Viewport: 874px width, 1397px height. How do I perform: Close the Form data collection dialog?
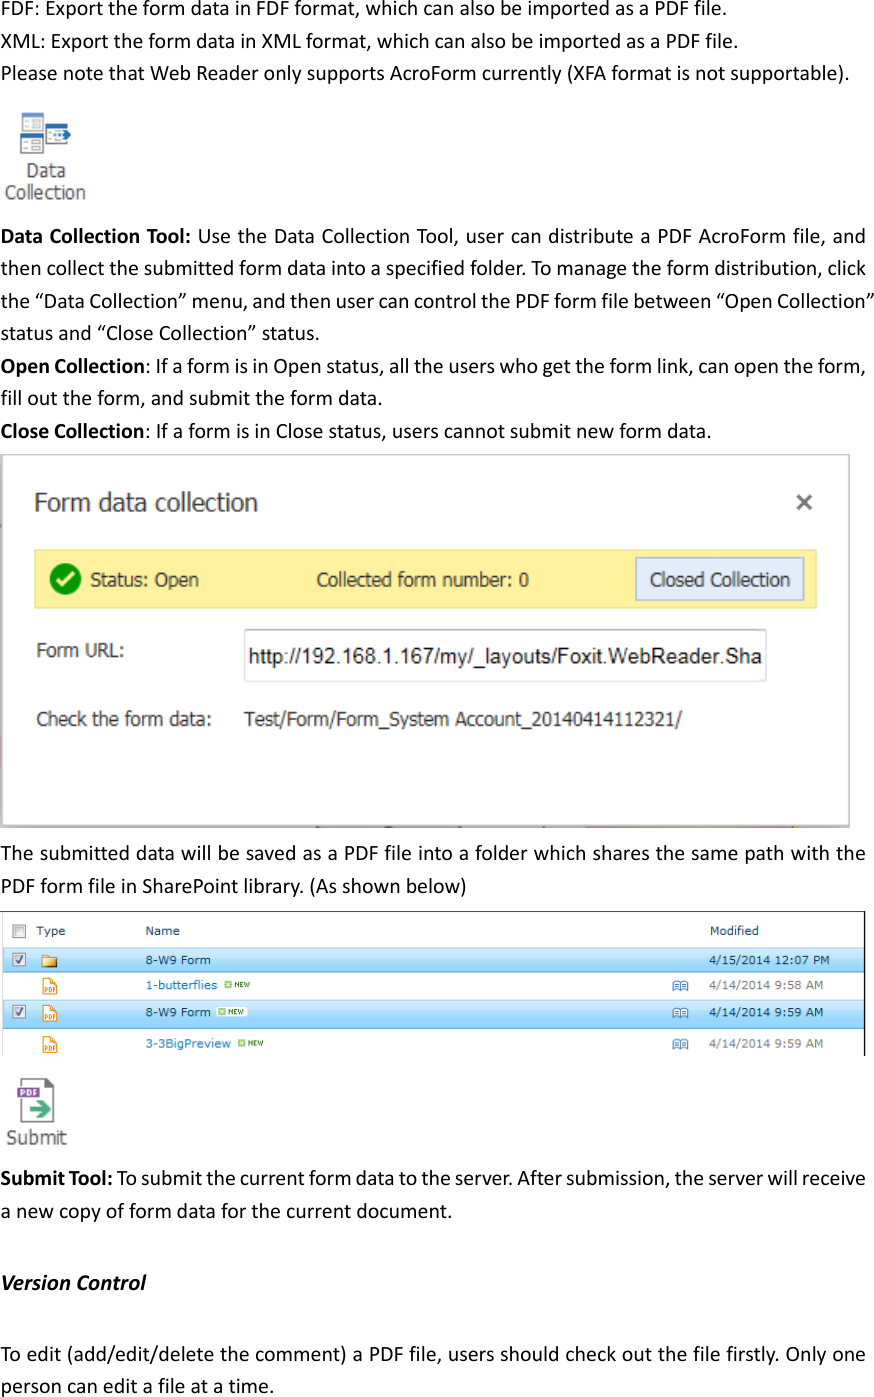pyautogui.click(x=804, y=503)
